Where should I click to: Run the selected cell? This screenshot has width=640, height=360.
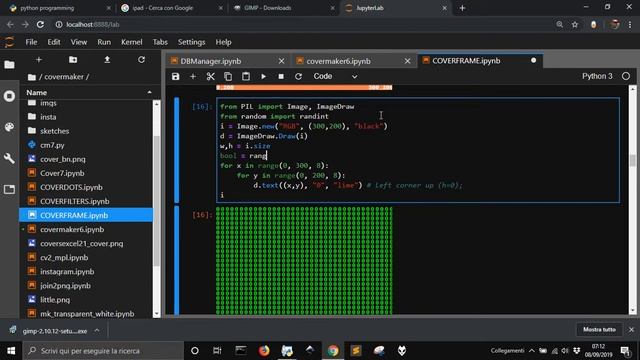pos(263,76)
